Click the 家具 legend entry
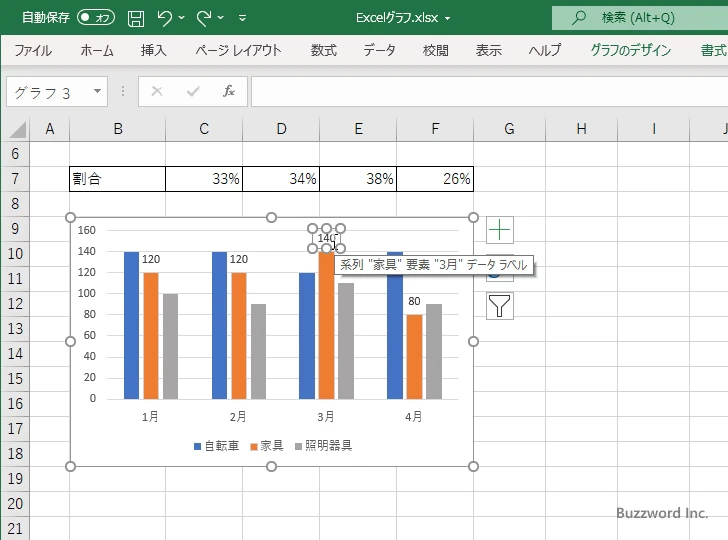Image resolution: width=728 pixels, height=540 pixels. point(266,446)
